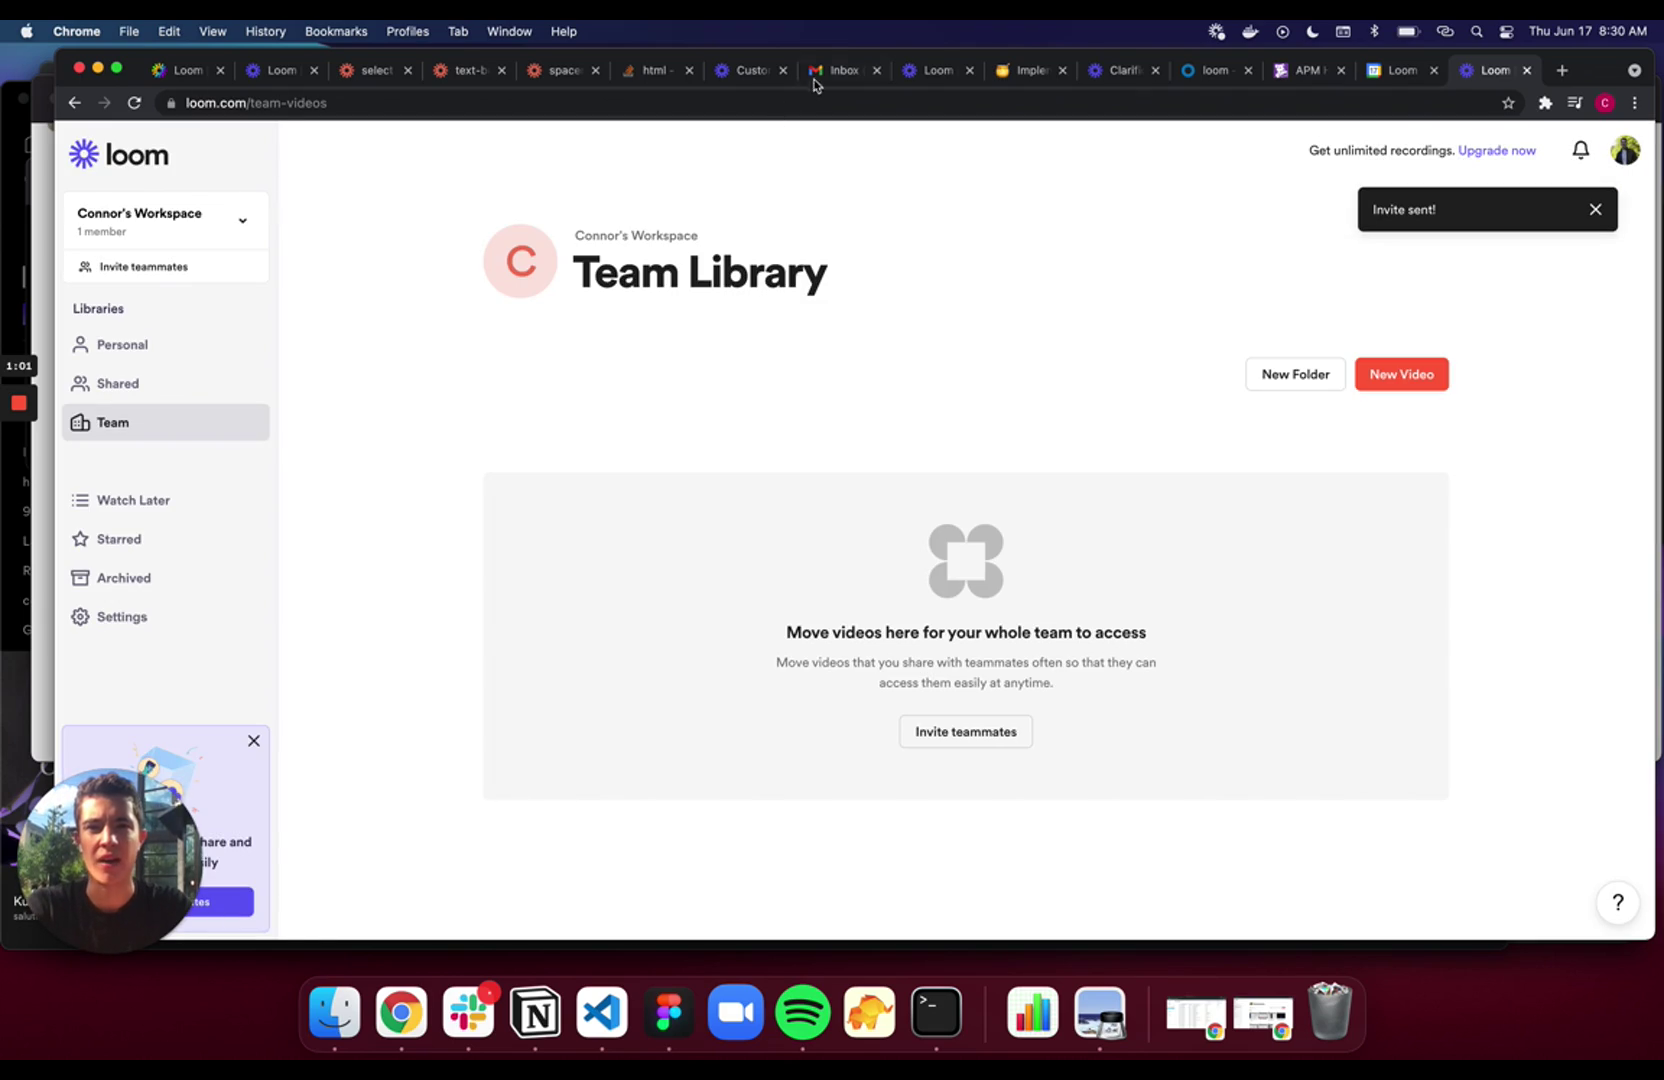Open Chrome's three-dot menu
Image resolution: width=1664 pixels, height=1080 pixels.
1634,103
